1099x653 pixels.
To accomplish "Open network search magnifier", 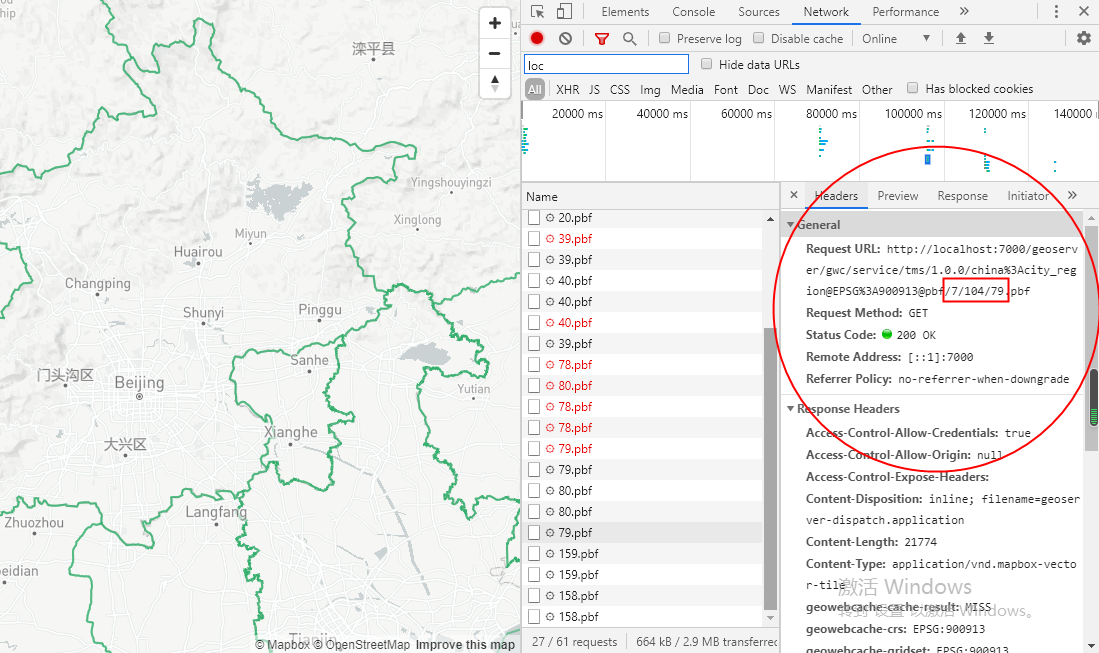I will pyautogui.click(x=629, y=39).
